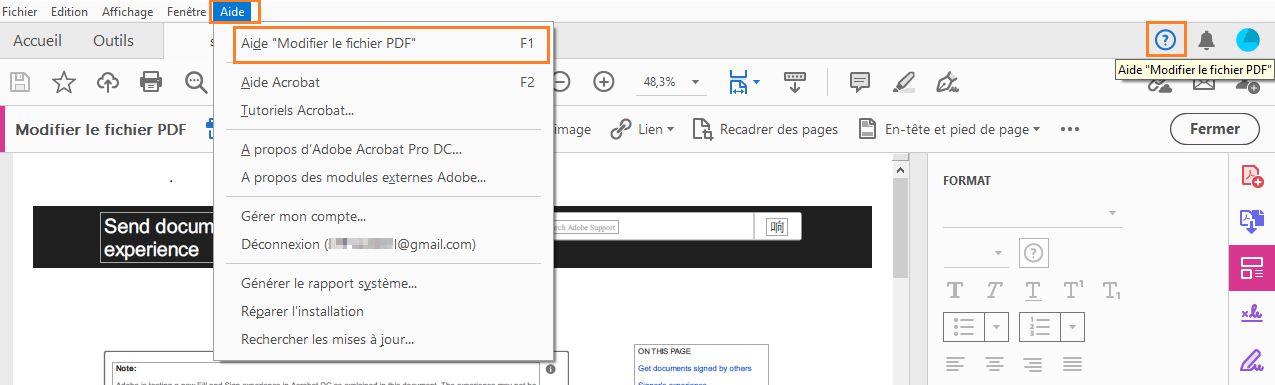Click the bulleted list button
The height and width of the screenshot is (385, 1275).
pyautogui.click(x=964, y=327)
